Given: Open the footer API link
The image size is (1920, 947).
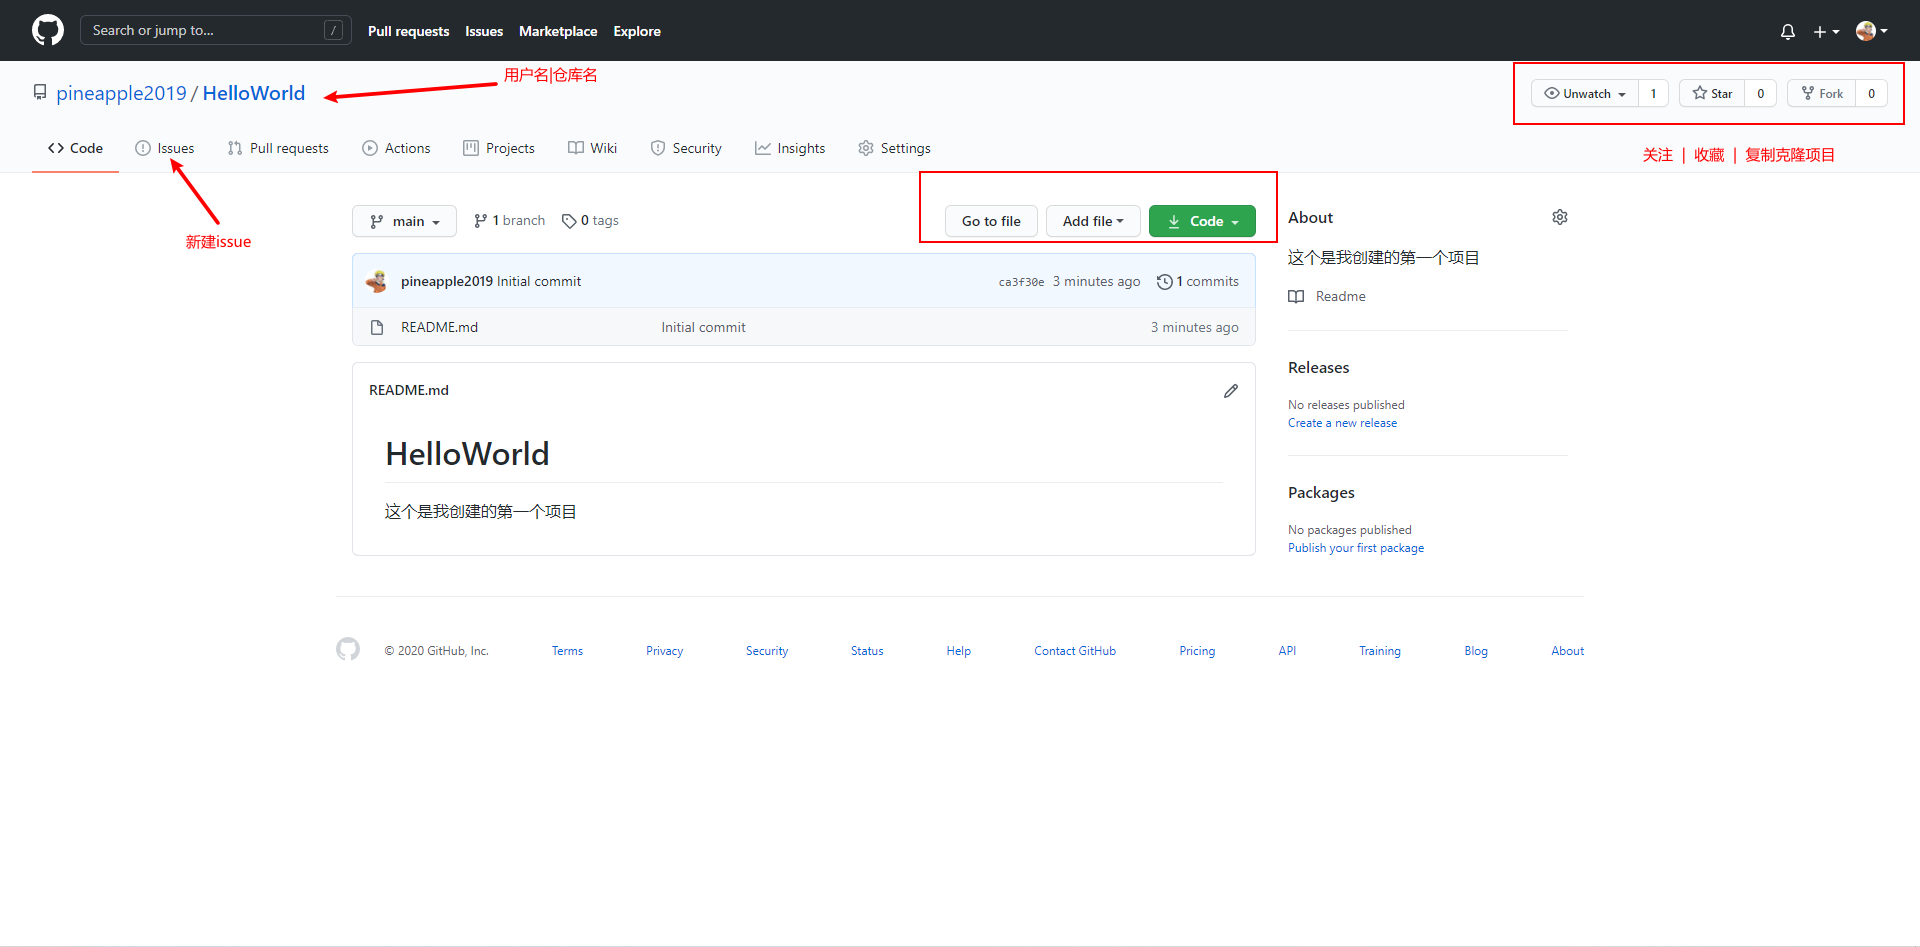Looking at the screenshot, I should [x=1287, y=651].
